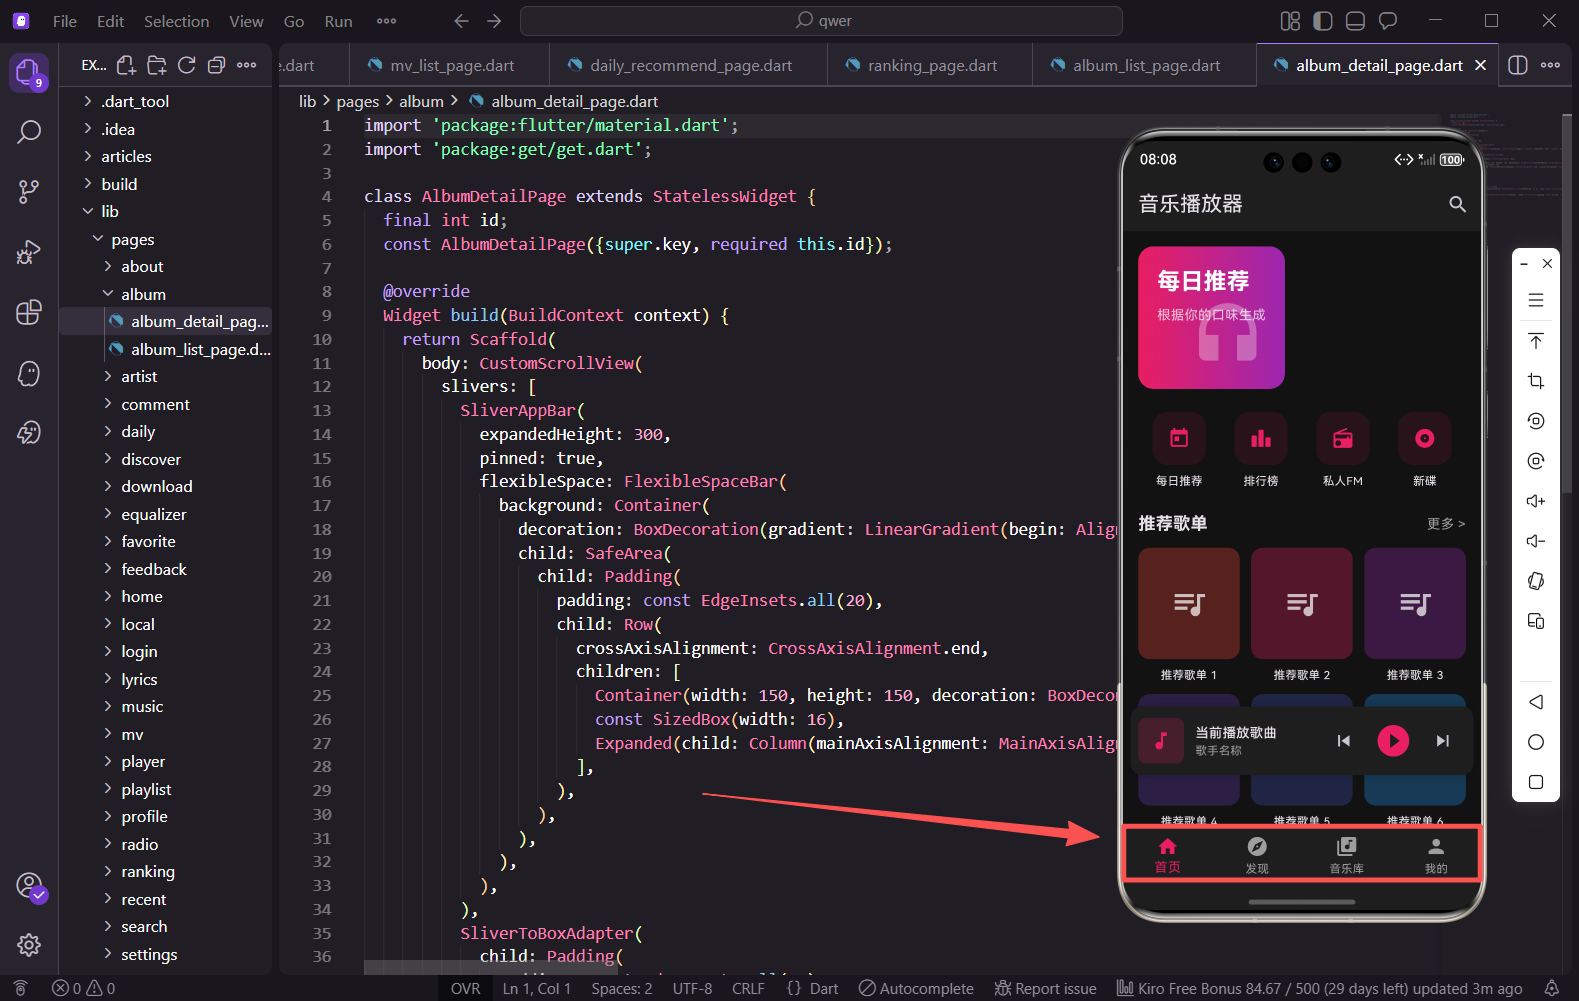Image resolution: width=1579 pixels, height=1001 pixels.
Task: Play the current song in mini player
Action: point(1393,741)
